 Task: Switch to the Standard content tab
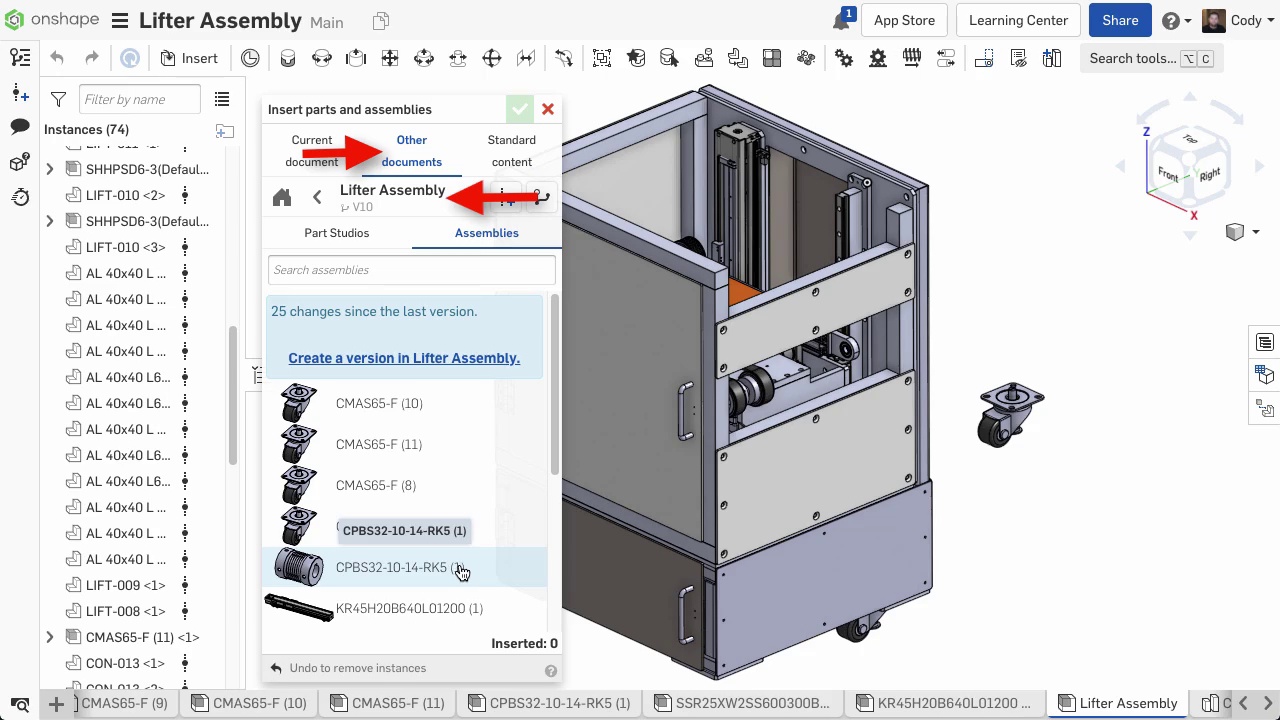[512, 151]
